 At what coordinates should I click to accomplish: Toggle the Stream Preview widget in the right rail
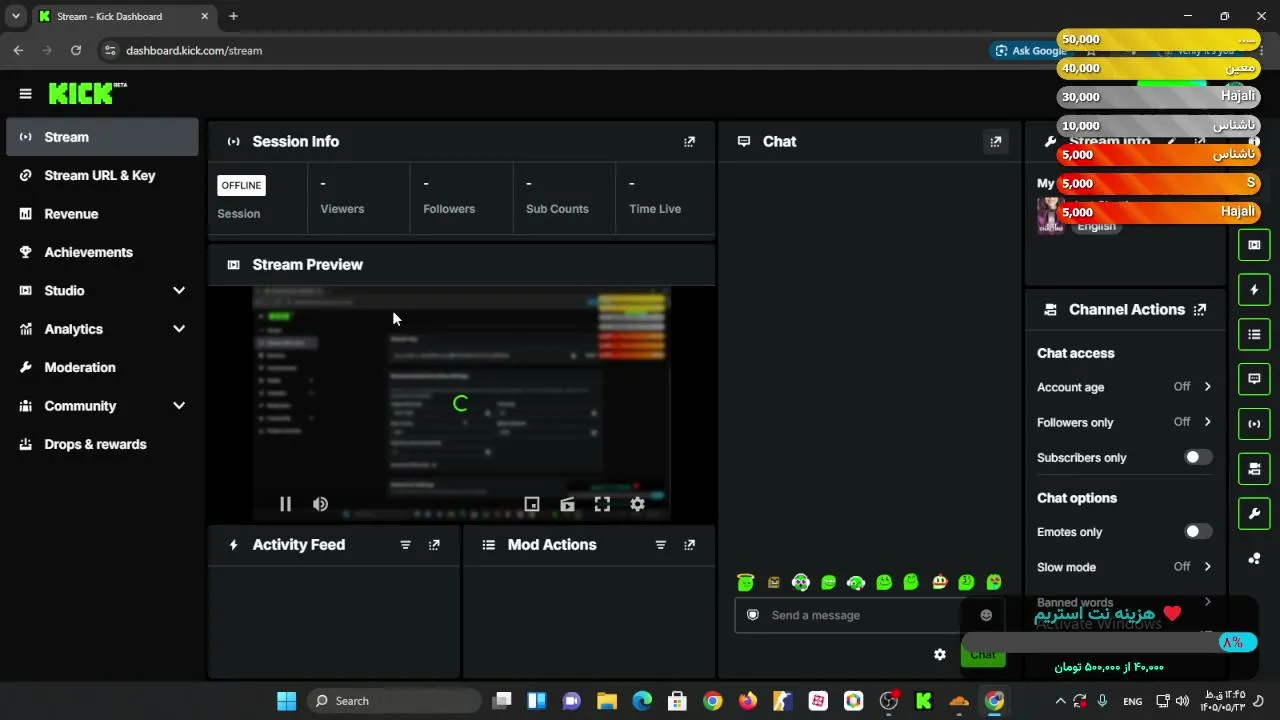(1254, 245)
